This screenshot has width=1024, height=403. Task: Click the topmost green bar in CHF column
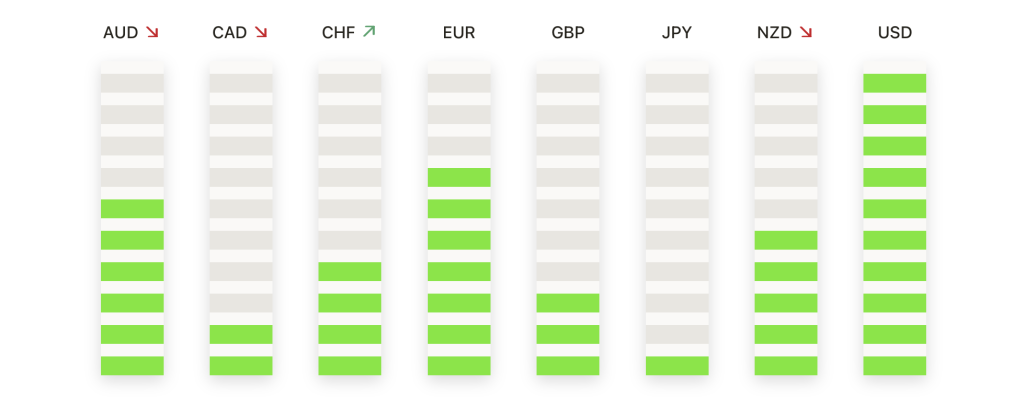click(x=350, y=272)
